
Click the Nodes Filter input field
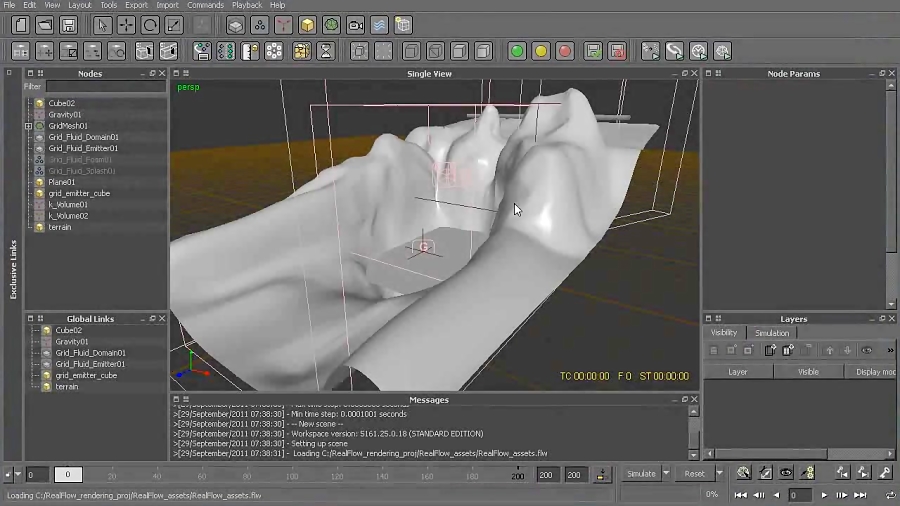point(106,86)
